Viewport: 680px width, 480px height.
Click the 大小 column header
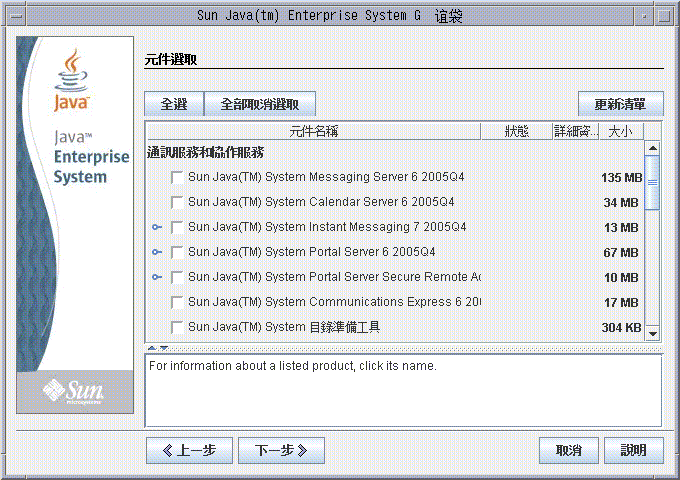[621, 131]
